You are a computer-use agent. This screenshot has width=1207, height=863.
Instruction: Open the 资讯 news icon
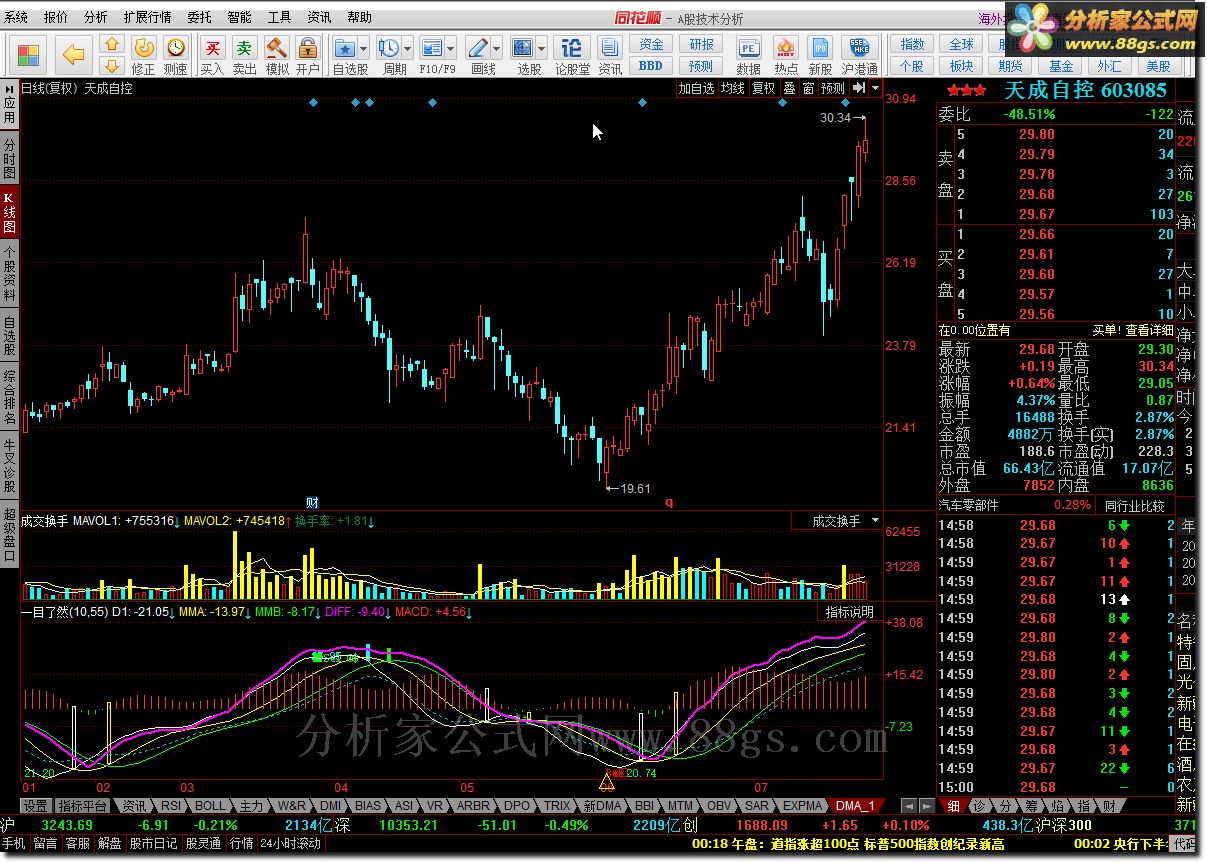click(x=610, y=56)
